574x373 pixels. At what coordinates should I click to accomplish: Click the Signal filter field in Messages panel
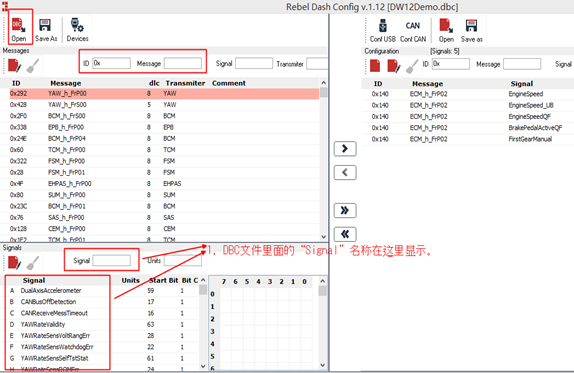tap(254, 63)
